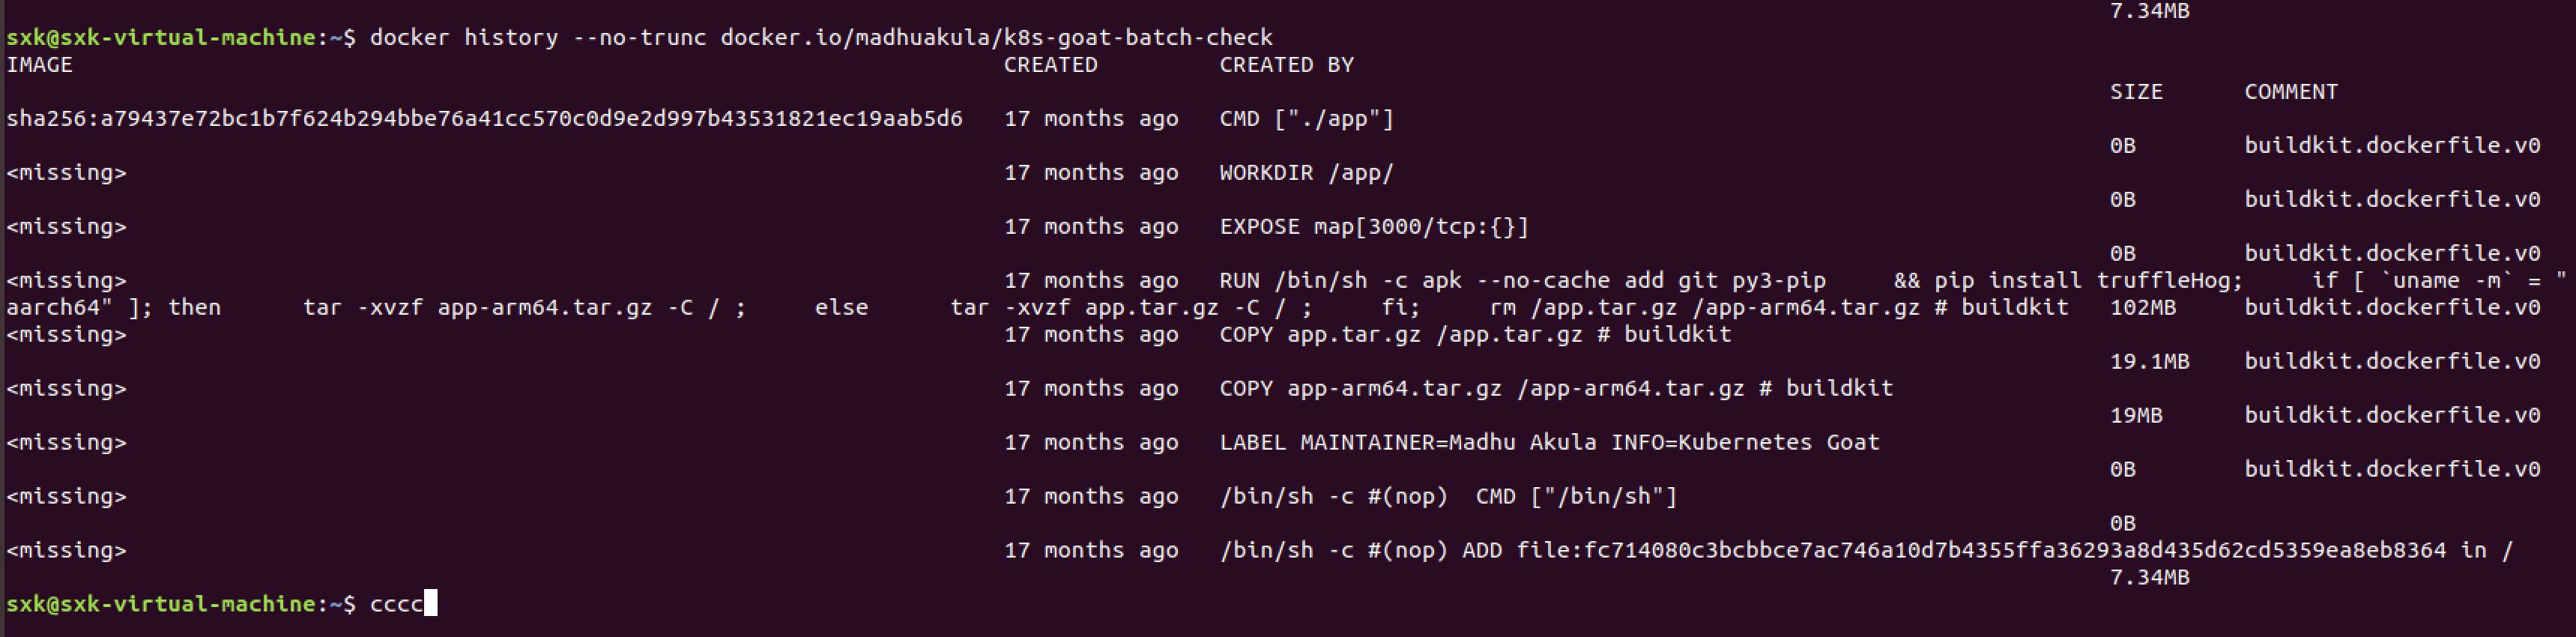The height and width of the screenshot is (637, 2576).
Task: Click the CREATED BY column header
Action: click(x=1286, y=65)
